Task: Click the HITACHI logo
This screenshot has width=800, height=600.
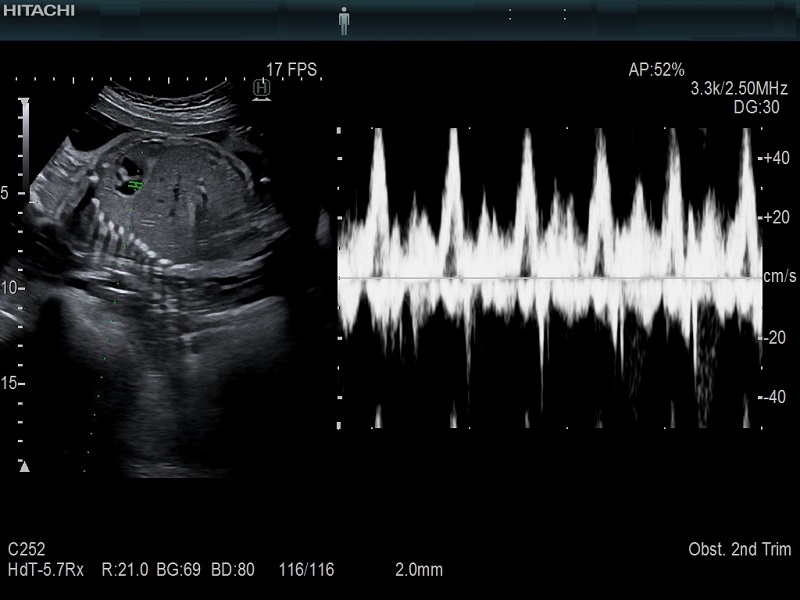Action: coord(38,11)
